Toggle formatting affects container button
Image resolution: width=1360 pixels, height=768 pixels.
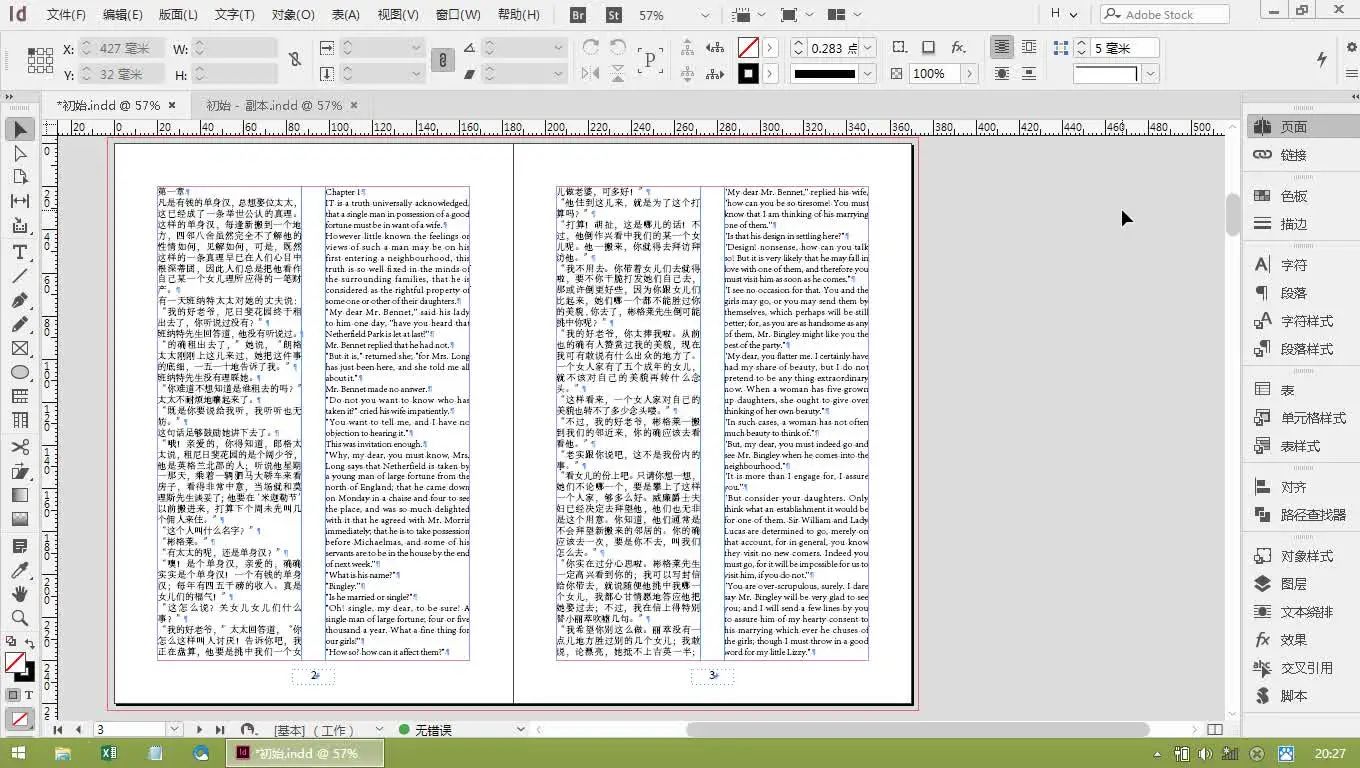point(13,695)
